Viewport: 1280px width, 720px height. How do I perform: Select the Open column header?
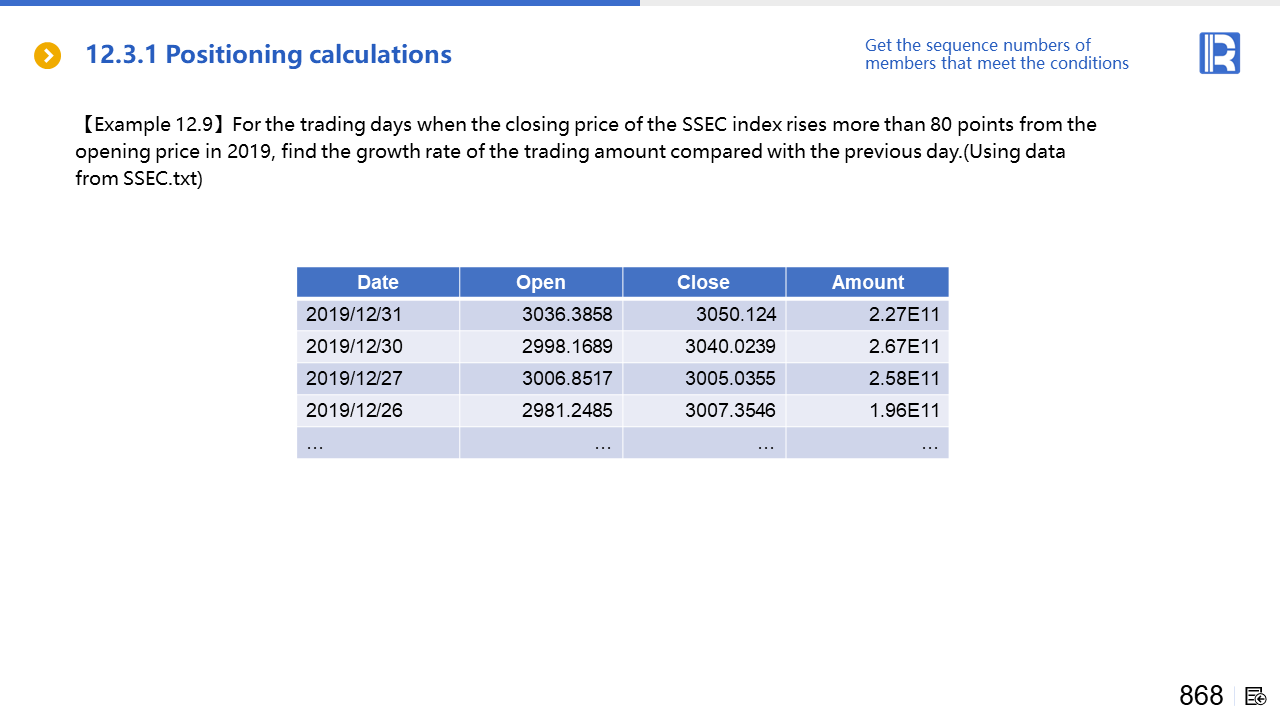click(x=541, y=282)
